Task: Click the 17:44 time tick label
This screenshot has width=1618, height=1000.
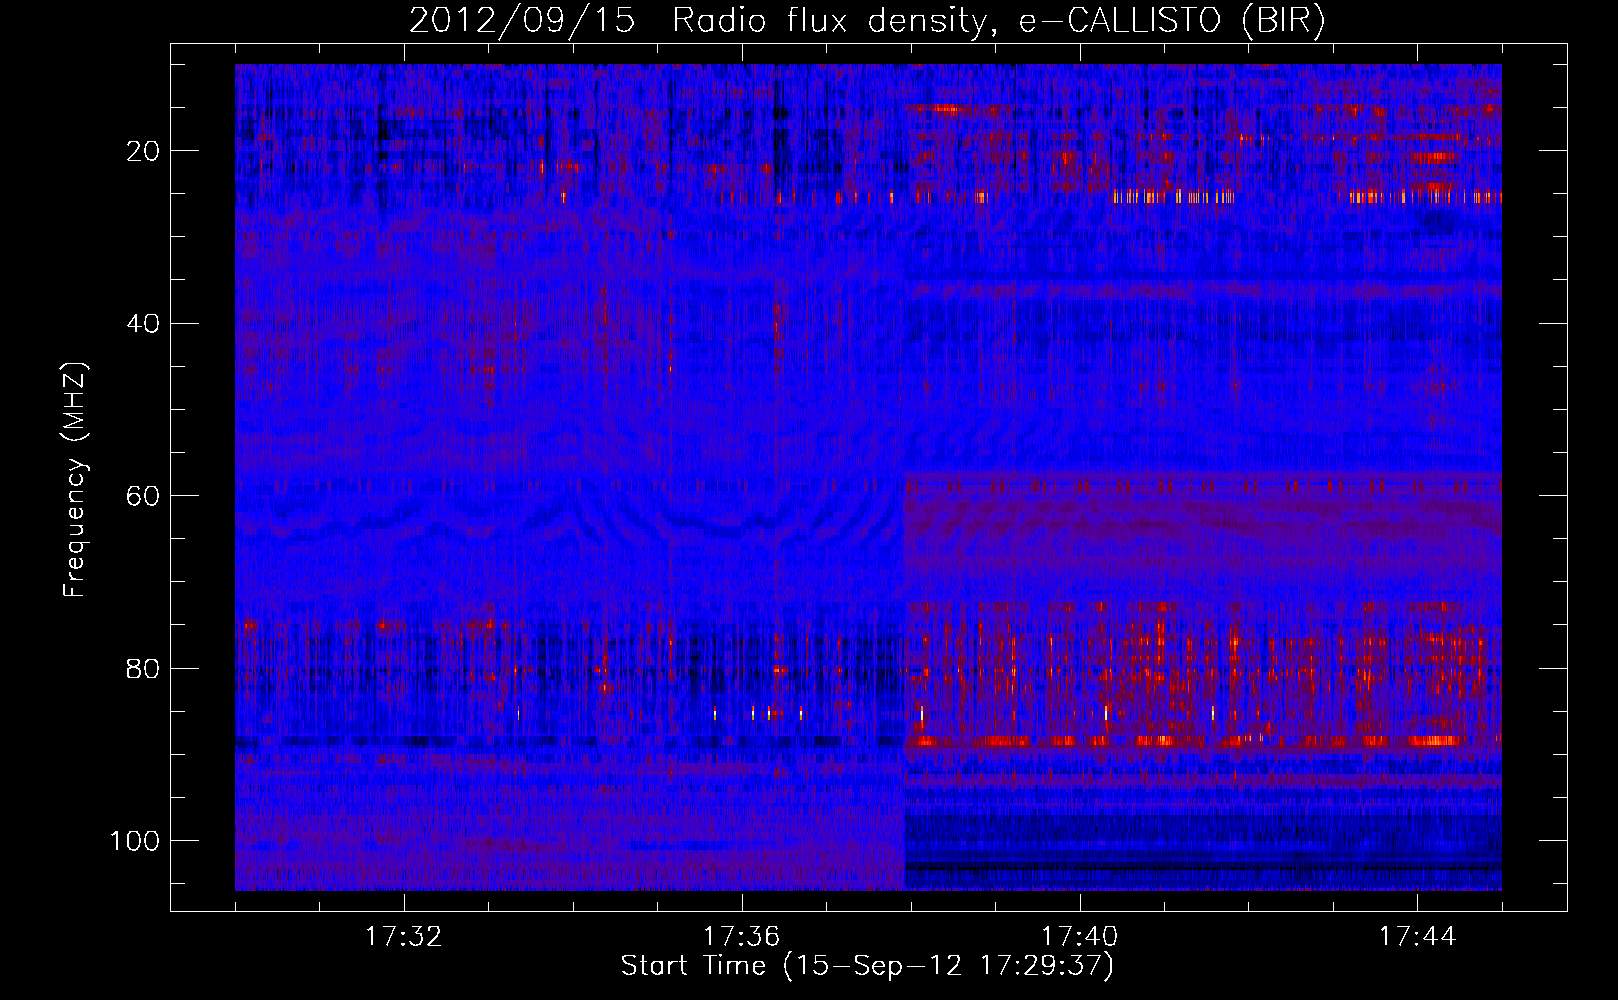Action: 1418,937
